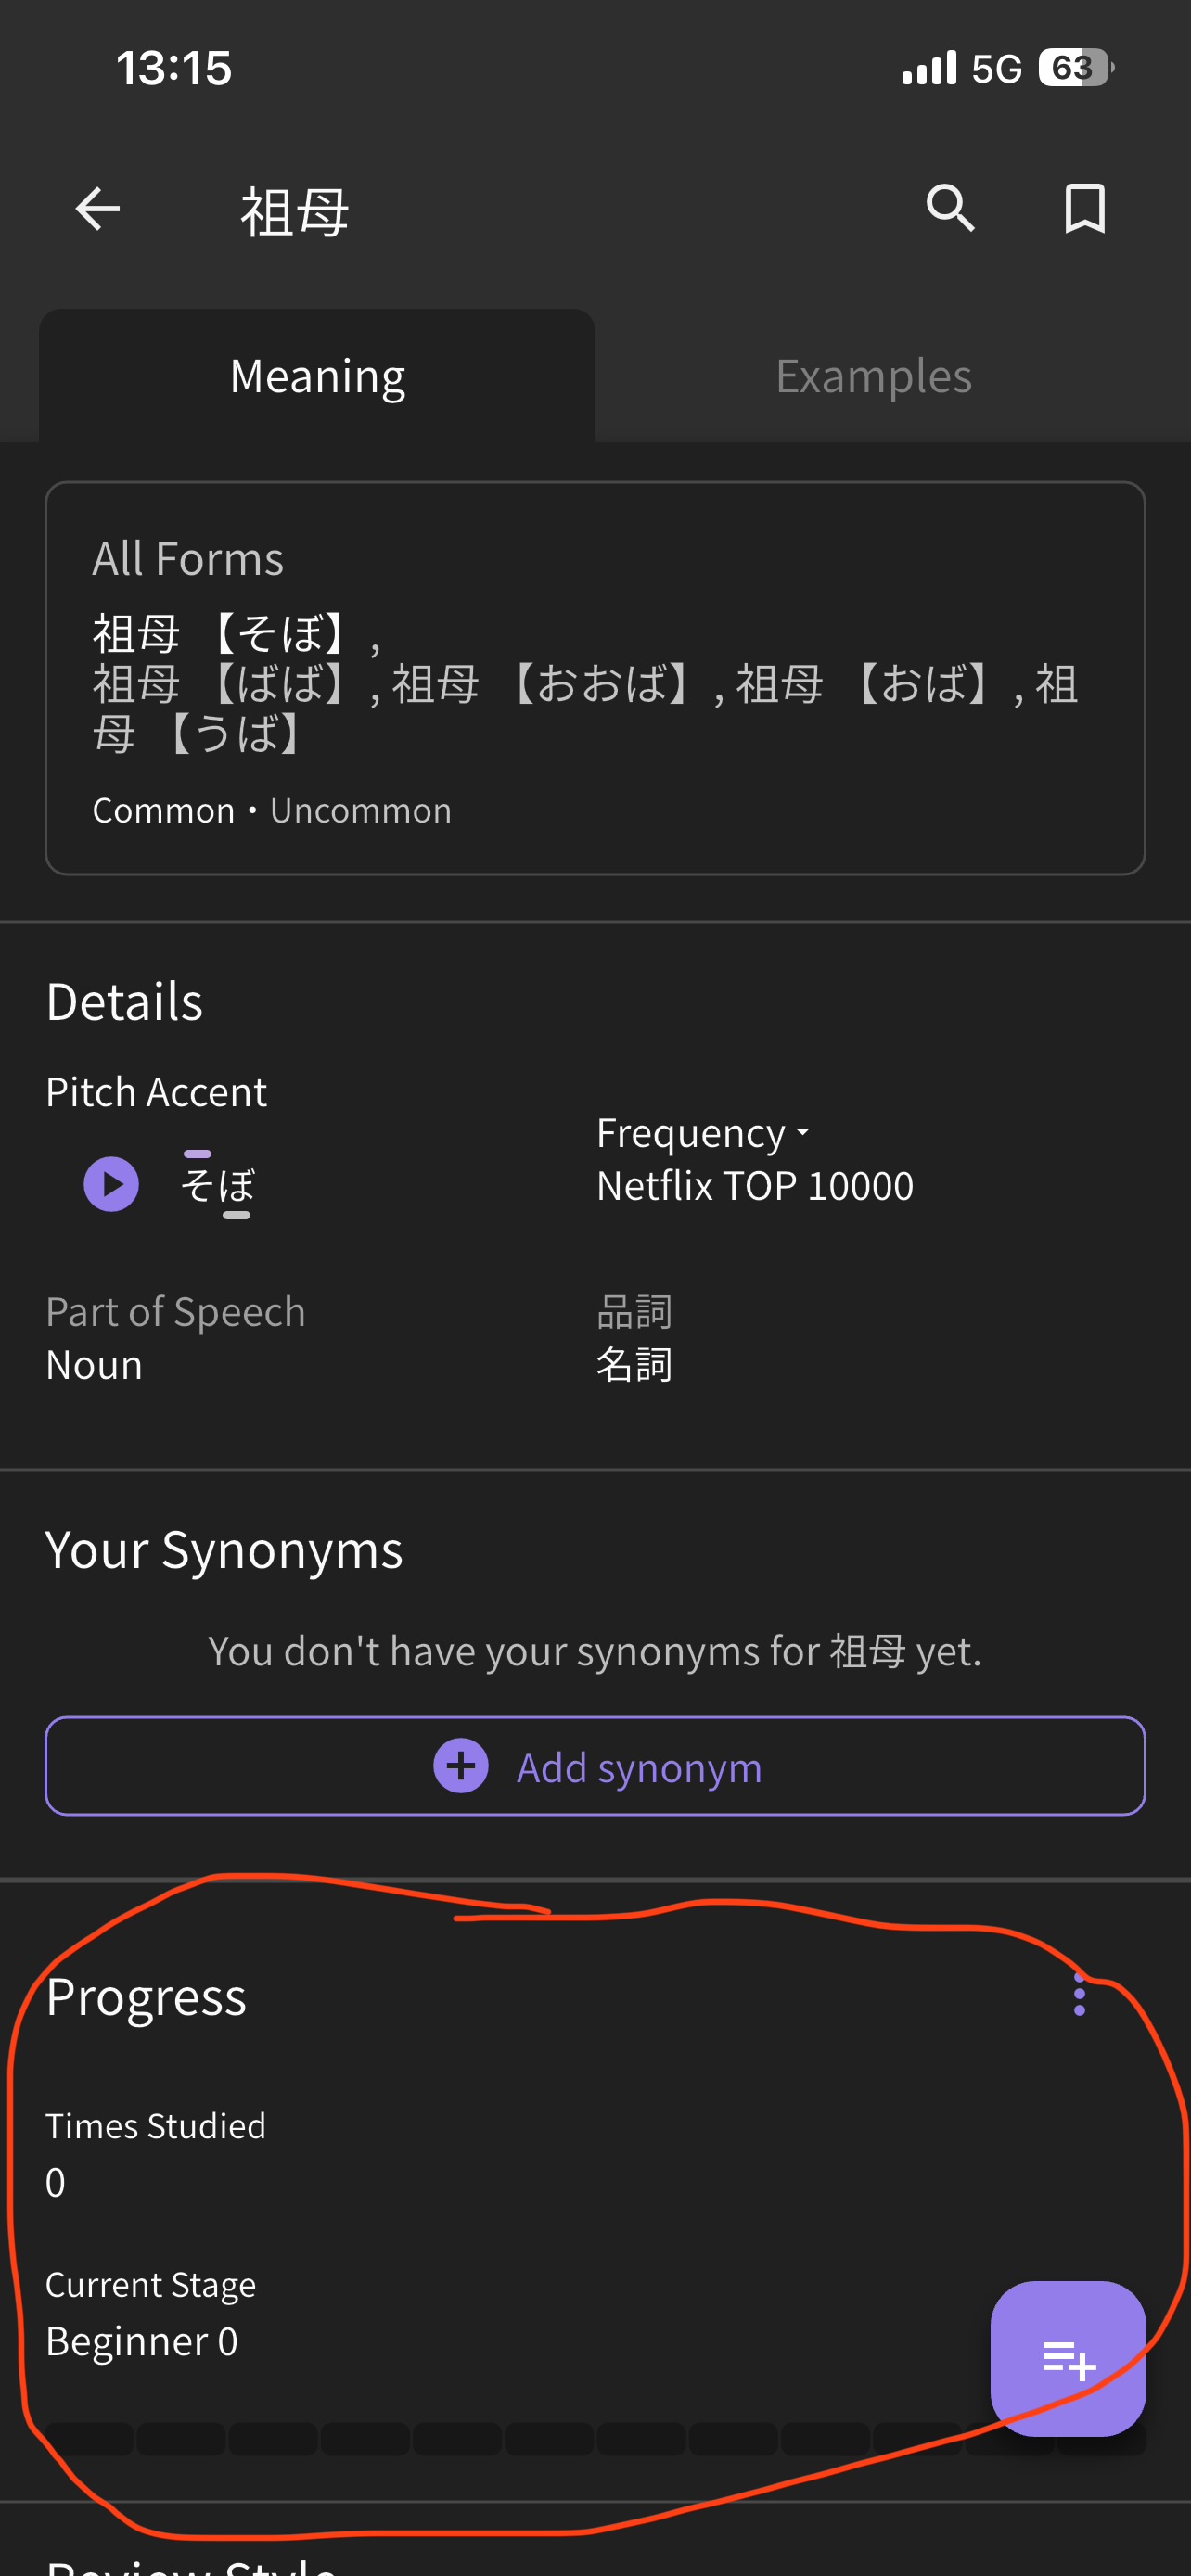Tap the stage progress bar segments
The image size is (1191, 2576).
tap(500, 2438)
